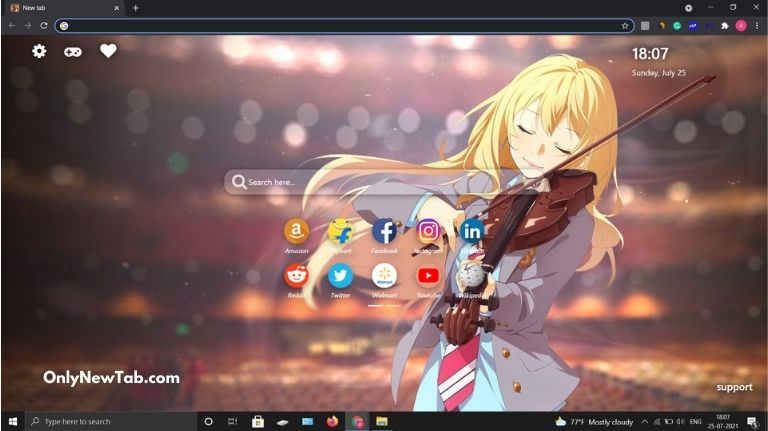Open the Instagram shortcut
The height and width of the screenshot is (431, 768).
(429, 231)
